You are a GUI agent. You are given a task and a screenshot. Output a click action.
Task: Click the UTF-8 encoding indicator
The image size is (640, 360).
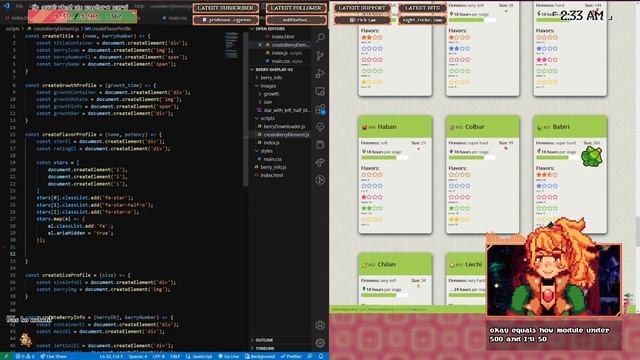click(158, 356)
